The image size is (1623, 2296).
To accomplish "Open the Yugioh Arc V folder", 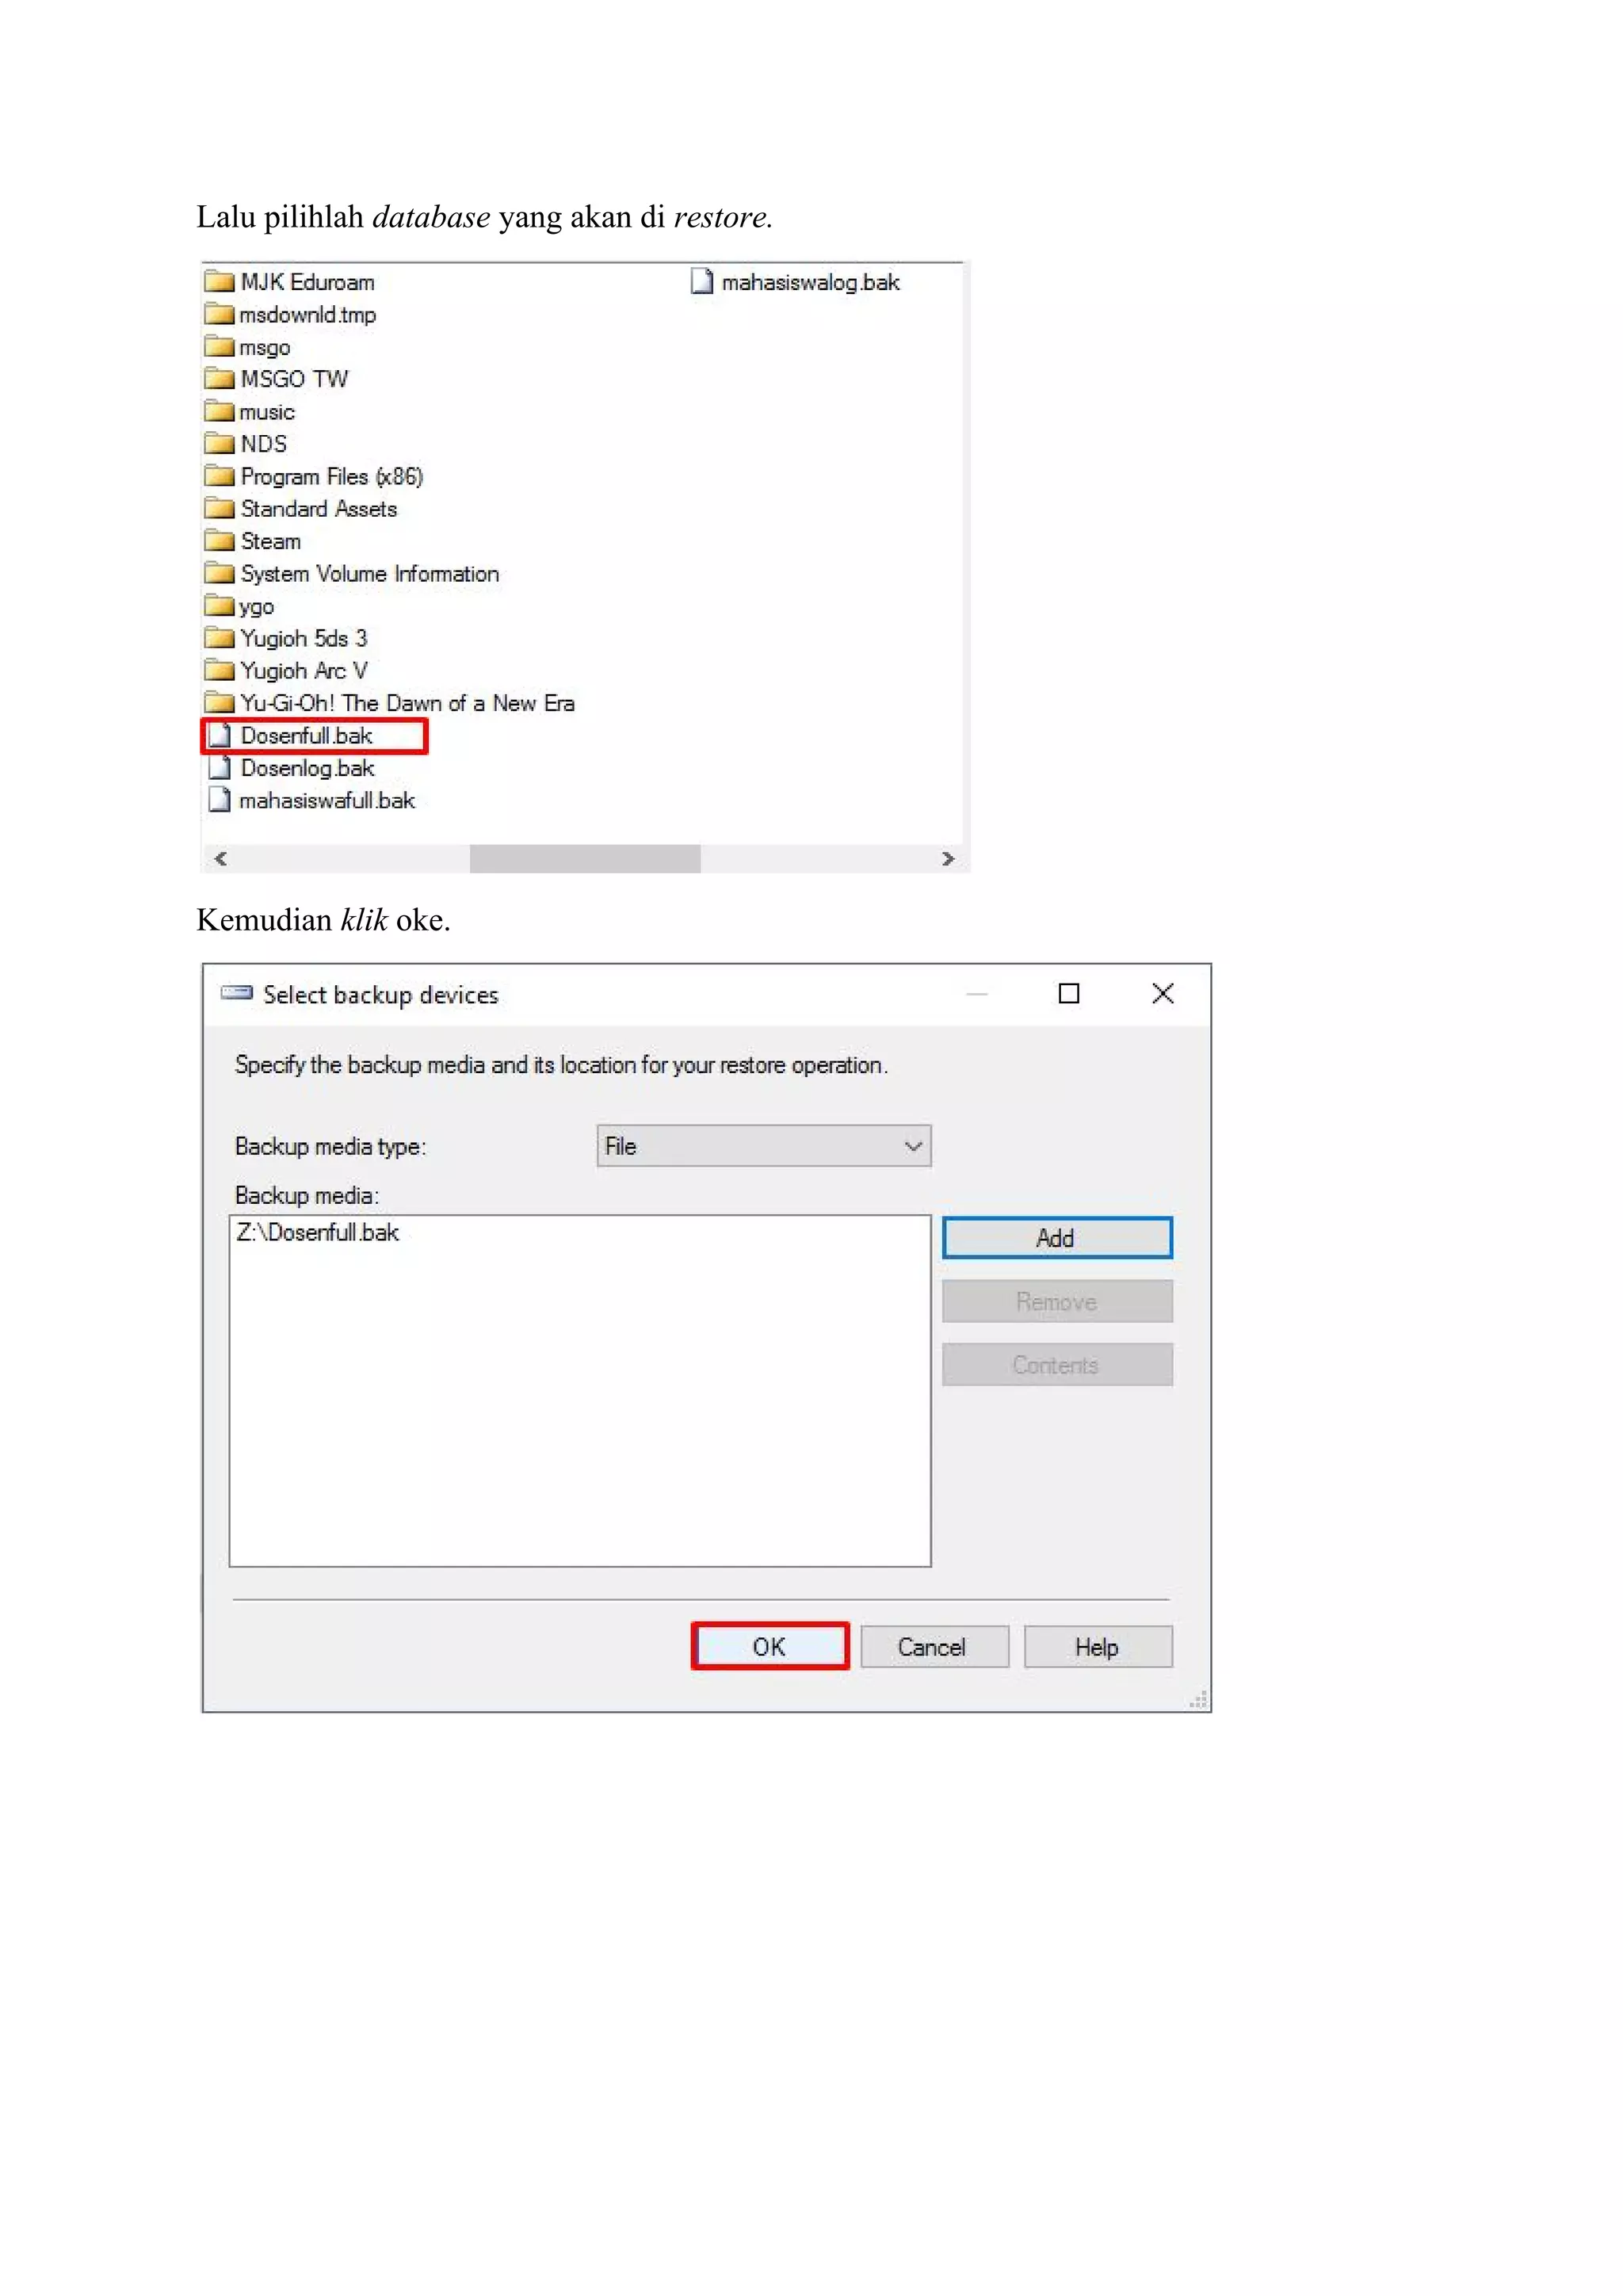I will tap(286, 670).
